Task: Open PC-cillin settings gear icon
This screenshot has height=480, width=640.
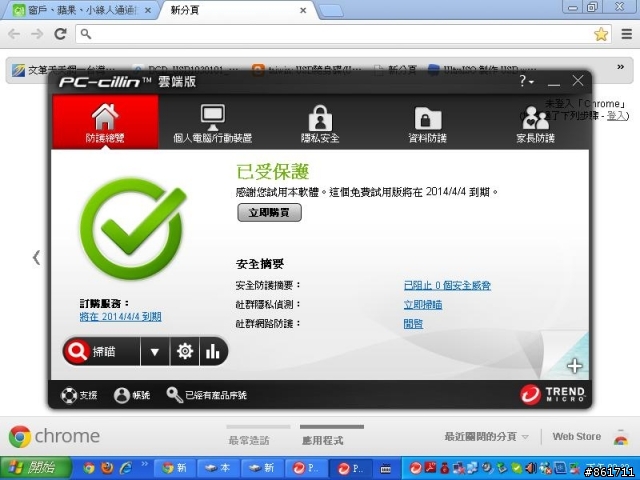Action: click(x=184, y=351)
